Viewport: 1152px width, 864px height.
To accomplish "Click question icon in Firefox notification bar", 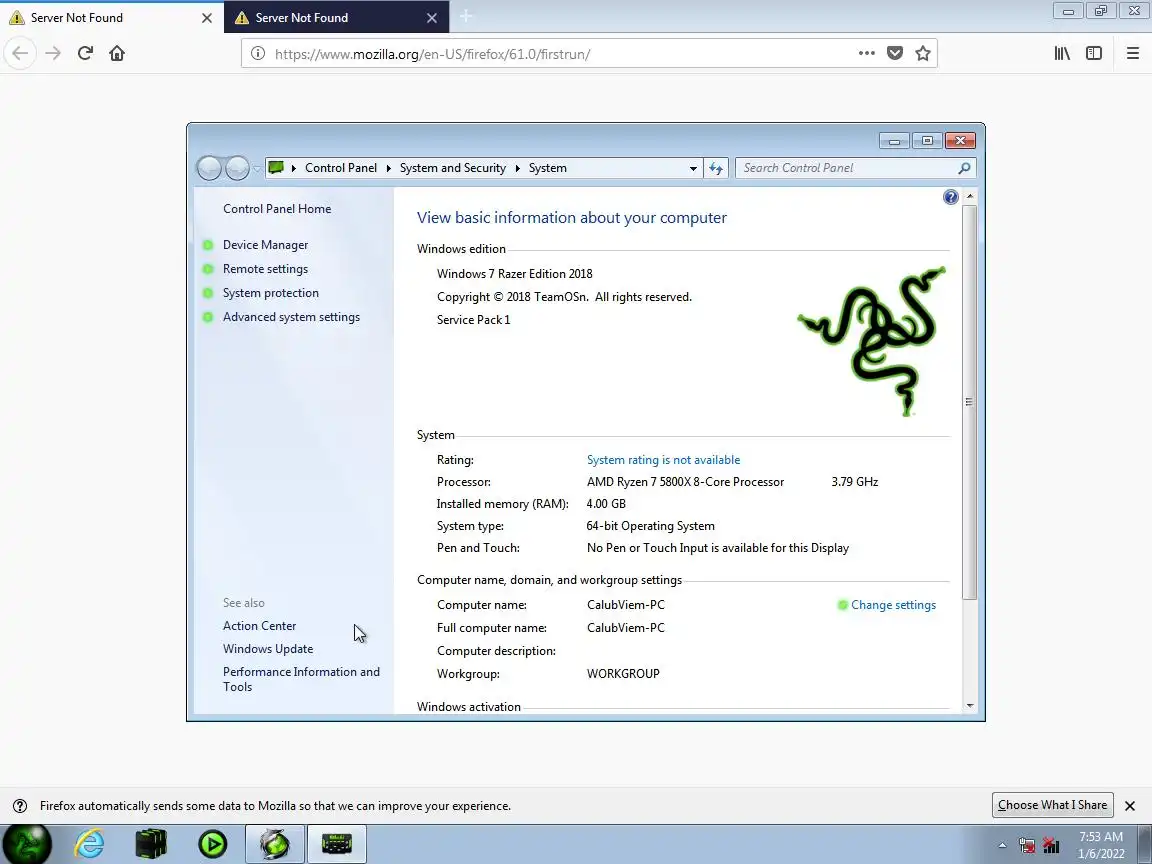I will 21,806.
